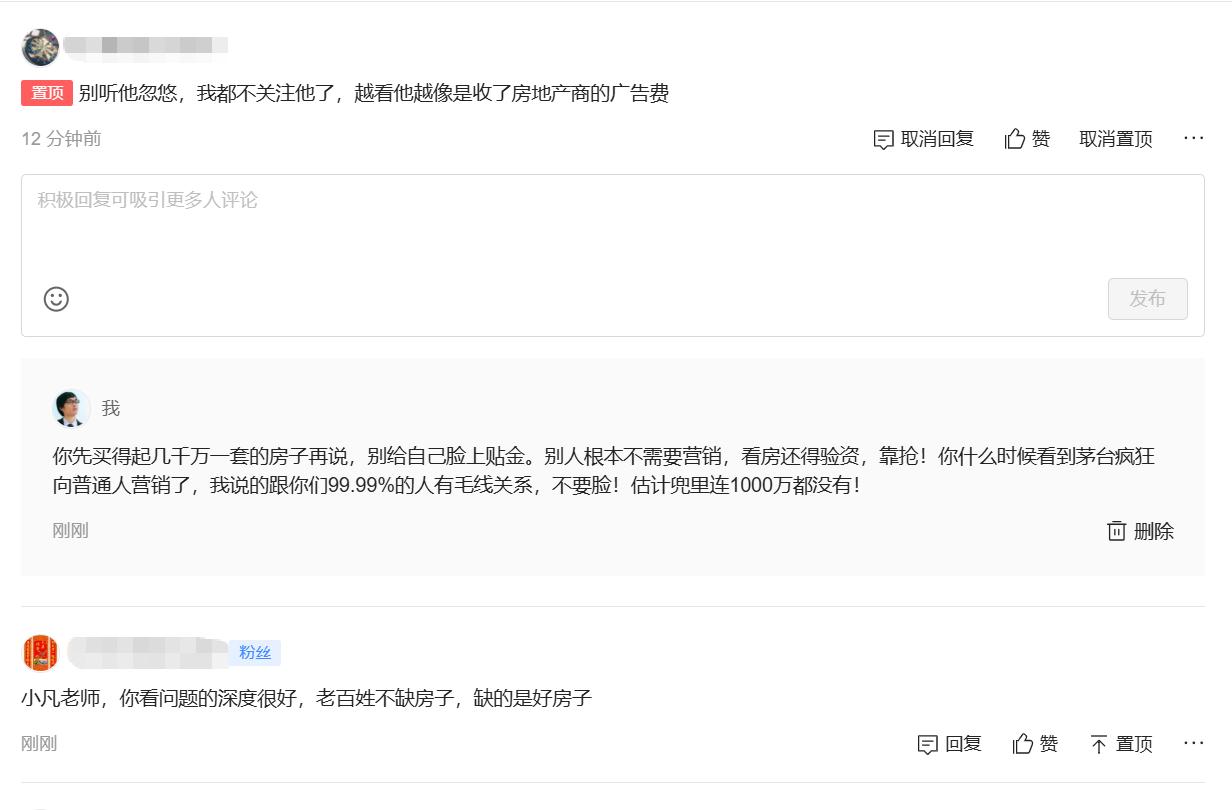
Task: Click the second commenter's red avatar
Action: tap(40, 653)
